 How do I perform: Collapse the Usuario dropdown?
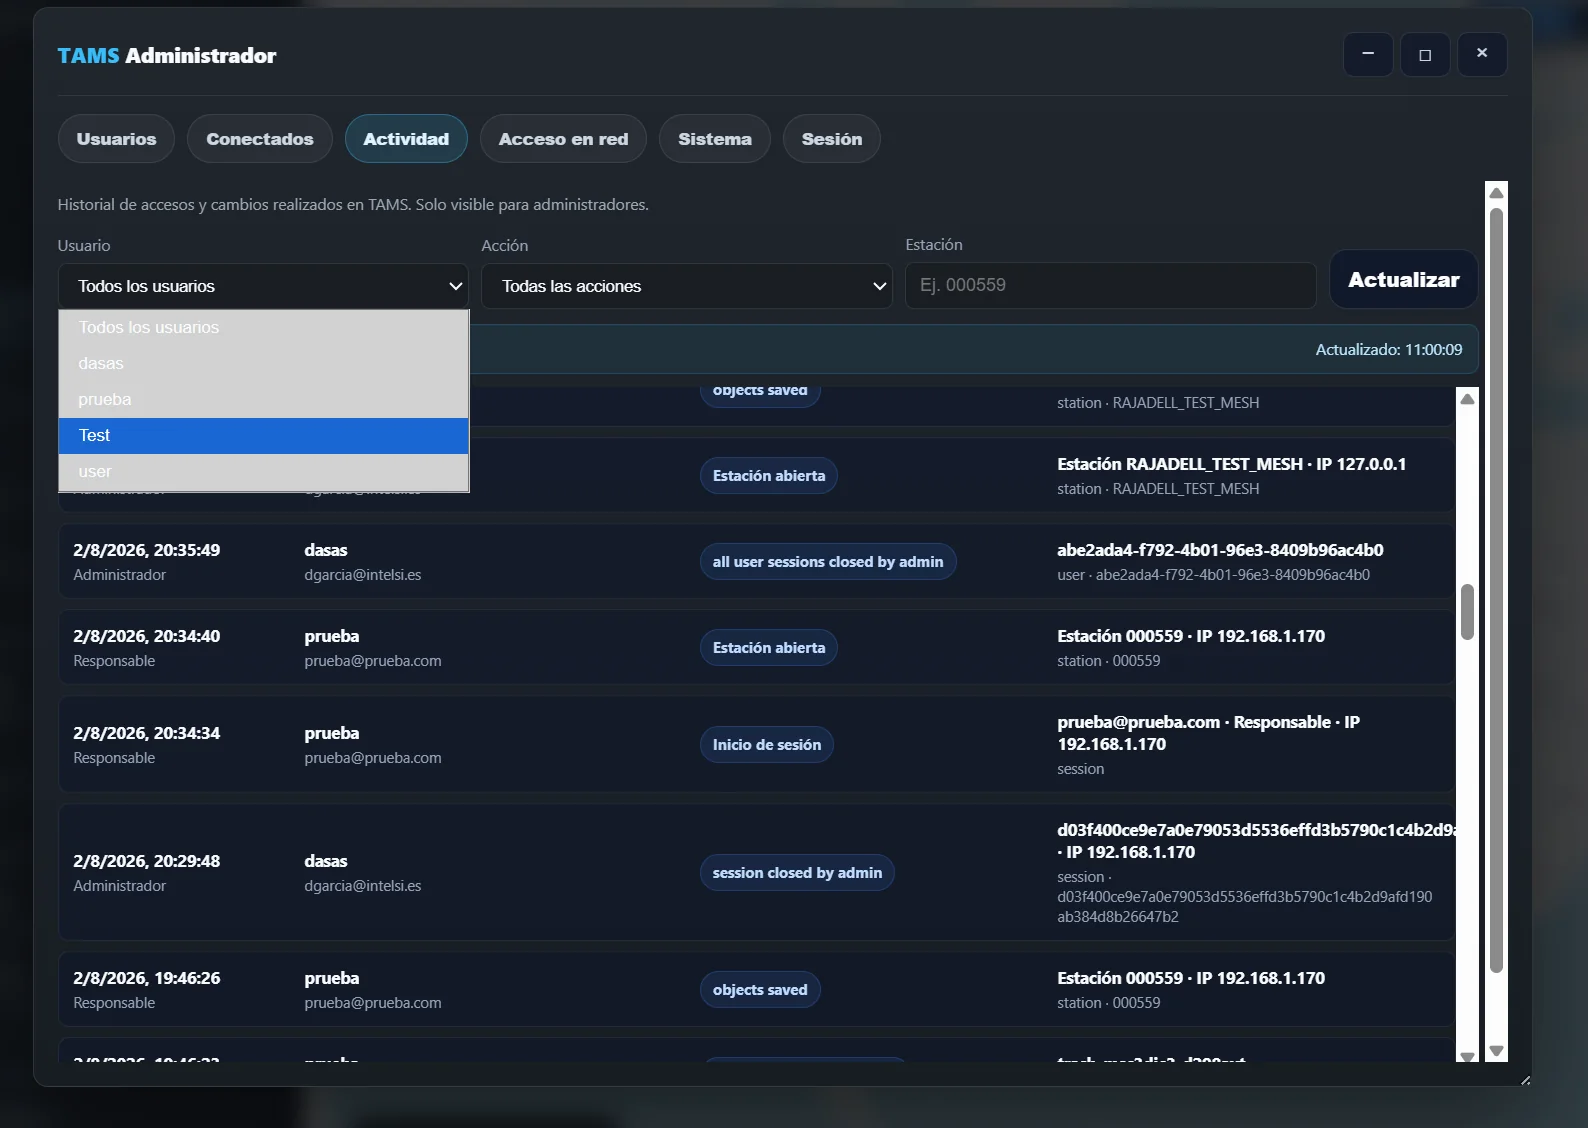click(x=263, y=286)
